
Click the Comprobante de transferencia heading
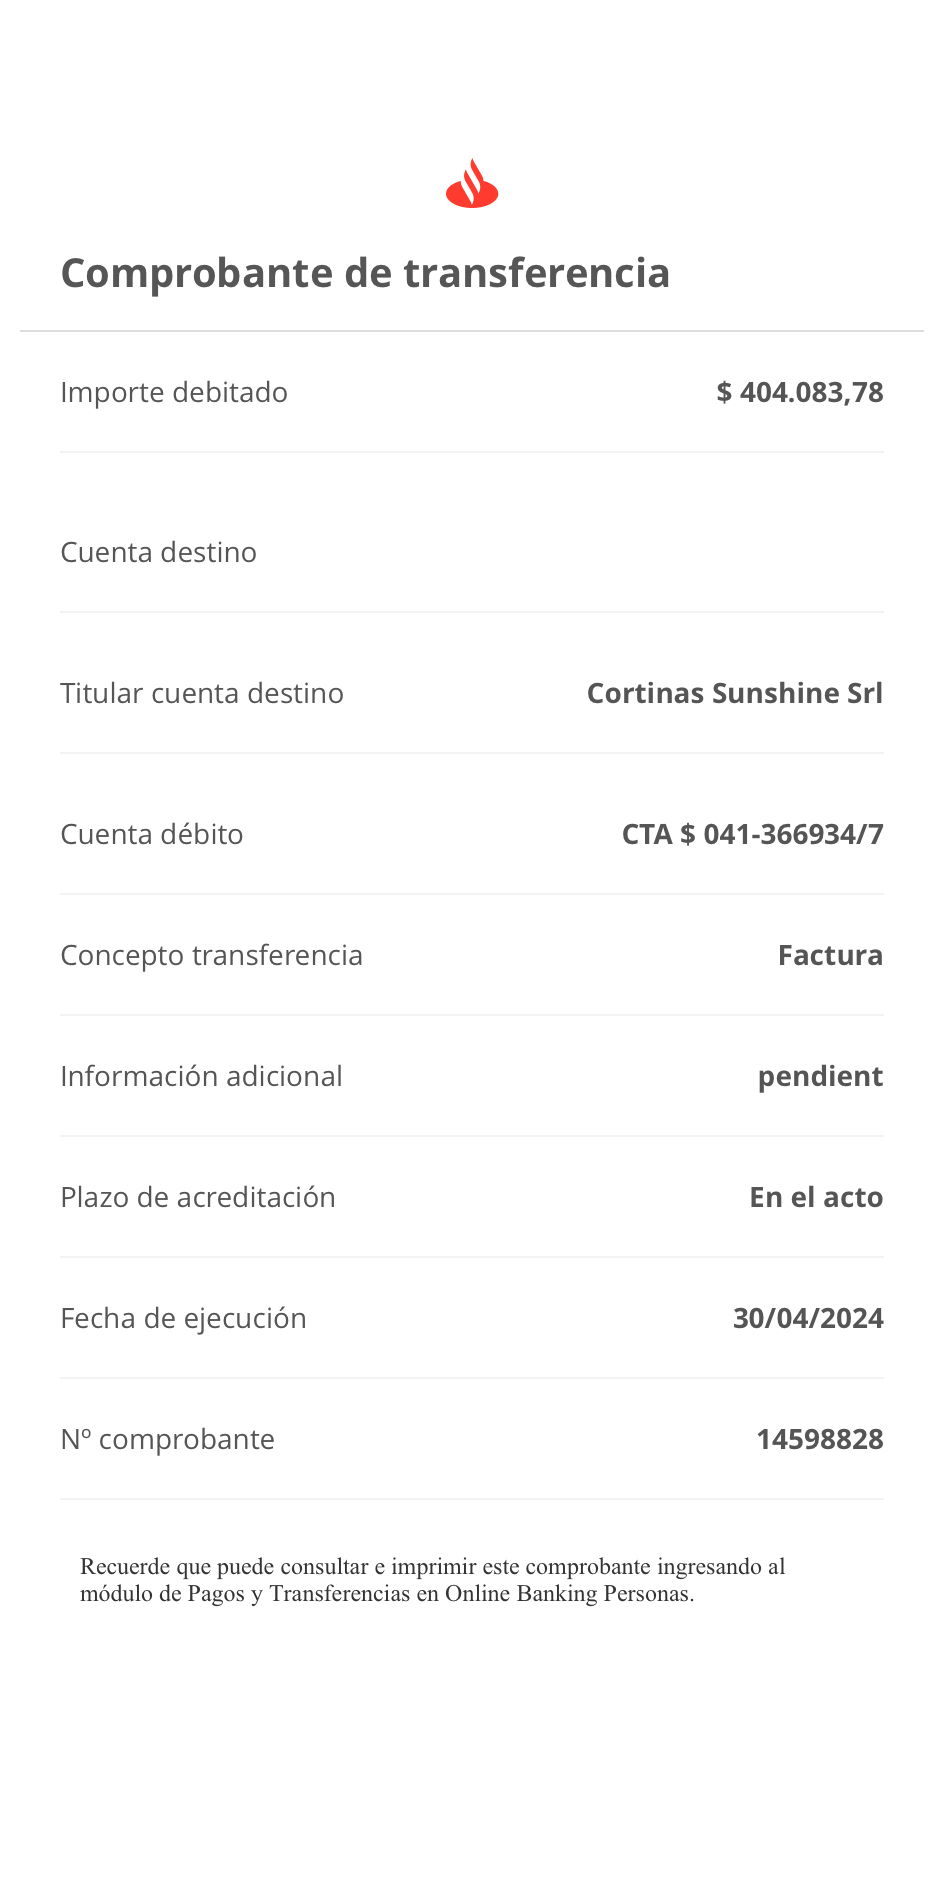pos(365,273)
